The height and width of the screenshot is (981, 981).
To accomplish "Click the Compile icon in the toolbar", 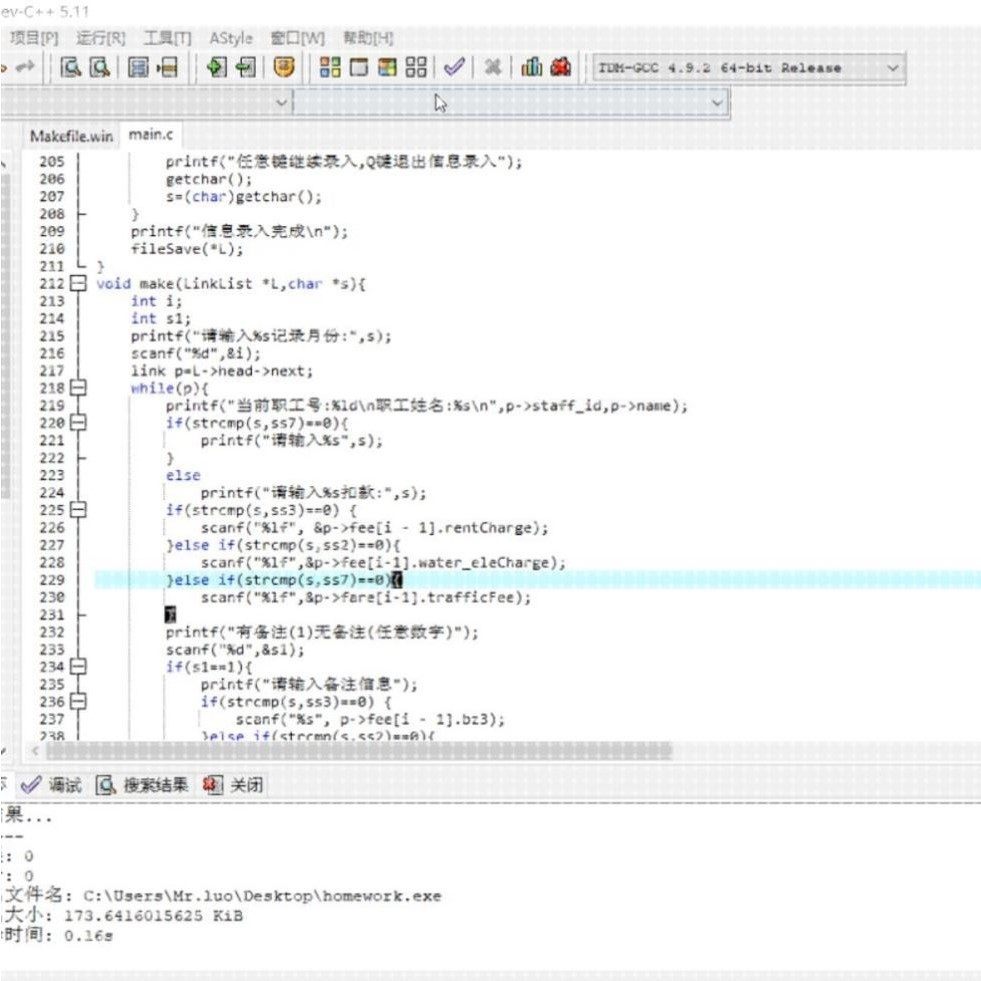I will (453, 67).
